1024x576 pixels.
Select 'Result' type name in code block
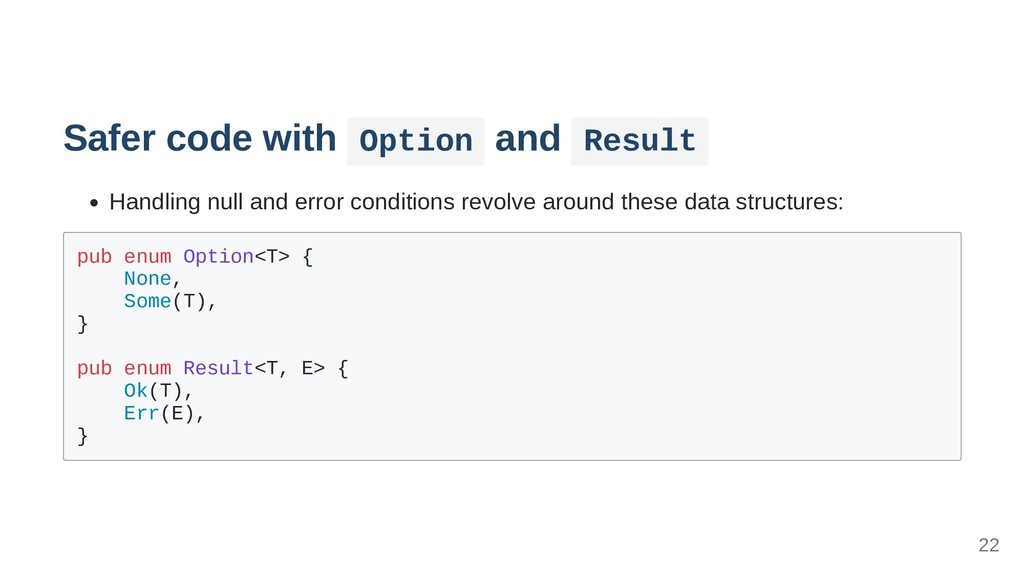[218, 368]
